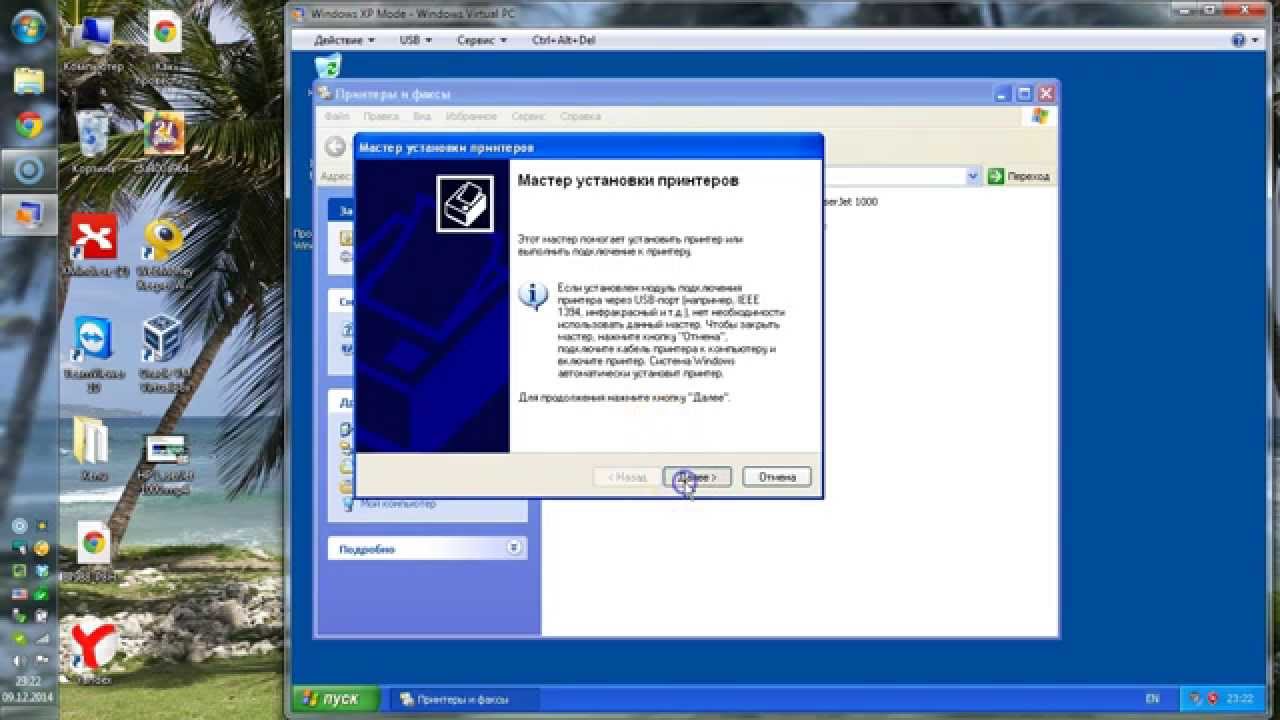Viewport: 1280px width, 720px height.
Task: Click the Переход go button
Action: [x=1019, y=176]
